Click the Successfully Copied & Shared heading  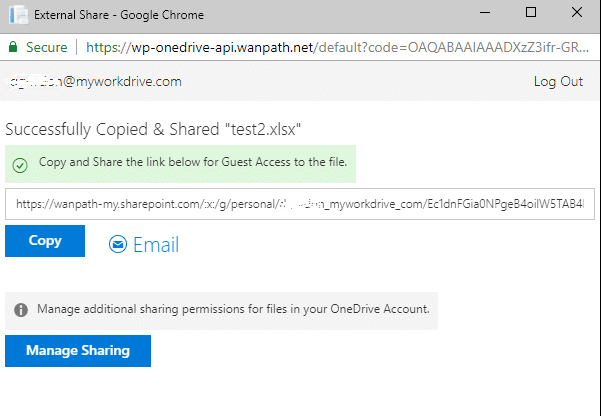[x=154, y=128]
